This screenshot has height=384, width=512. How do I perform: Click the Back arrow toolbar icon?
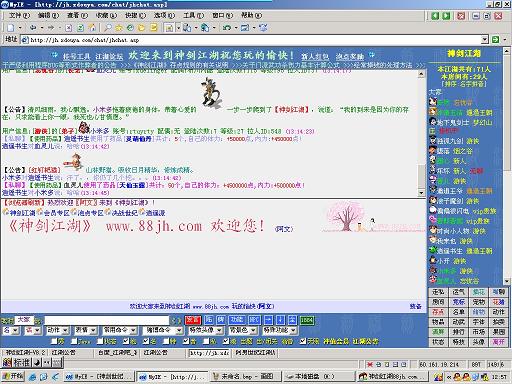(33, 28)
